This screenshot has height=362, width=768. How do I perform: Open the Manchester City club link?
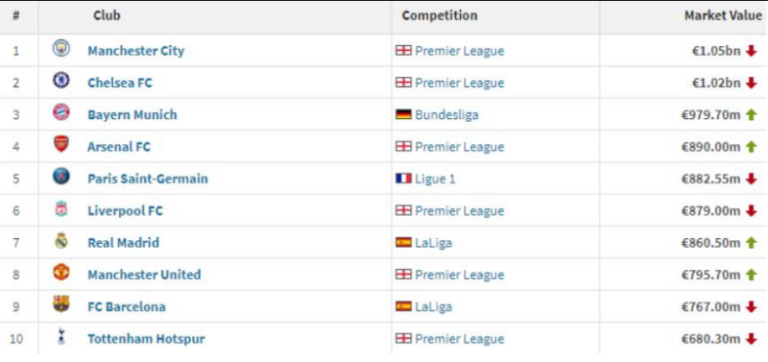click(x=136, y=51)
